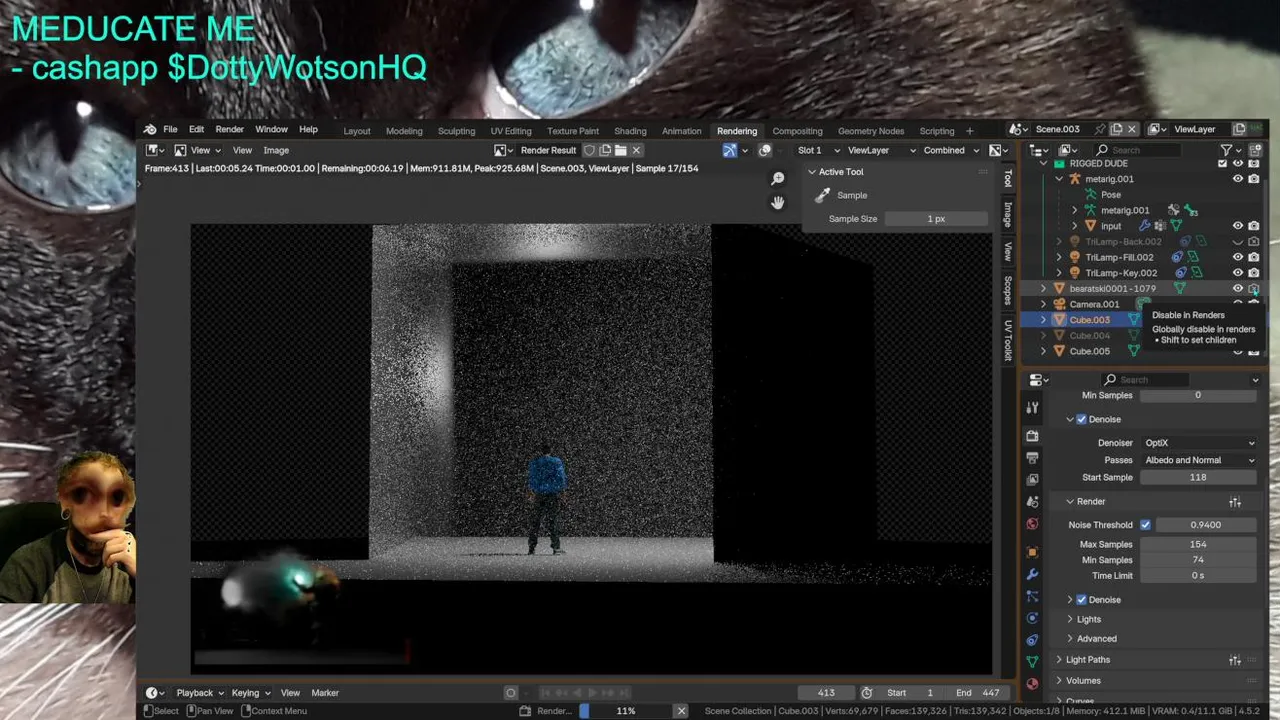Disable TriLamp-Key.002 in renders camera icon

(1254, 273)
